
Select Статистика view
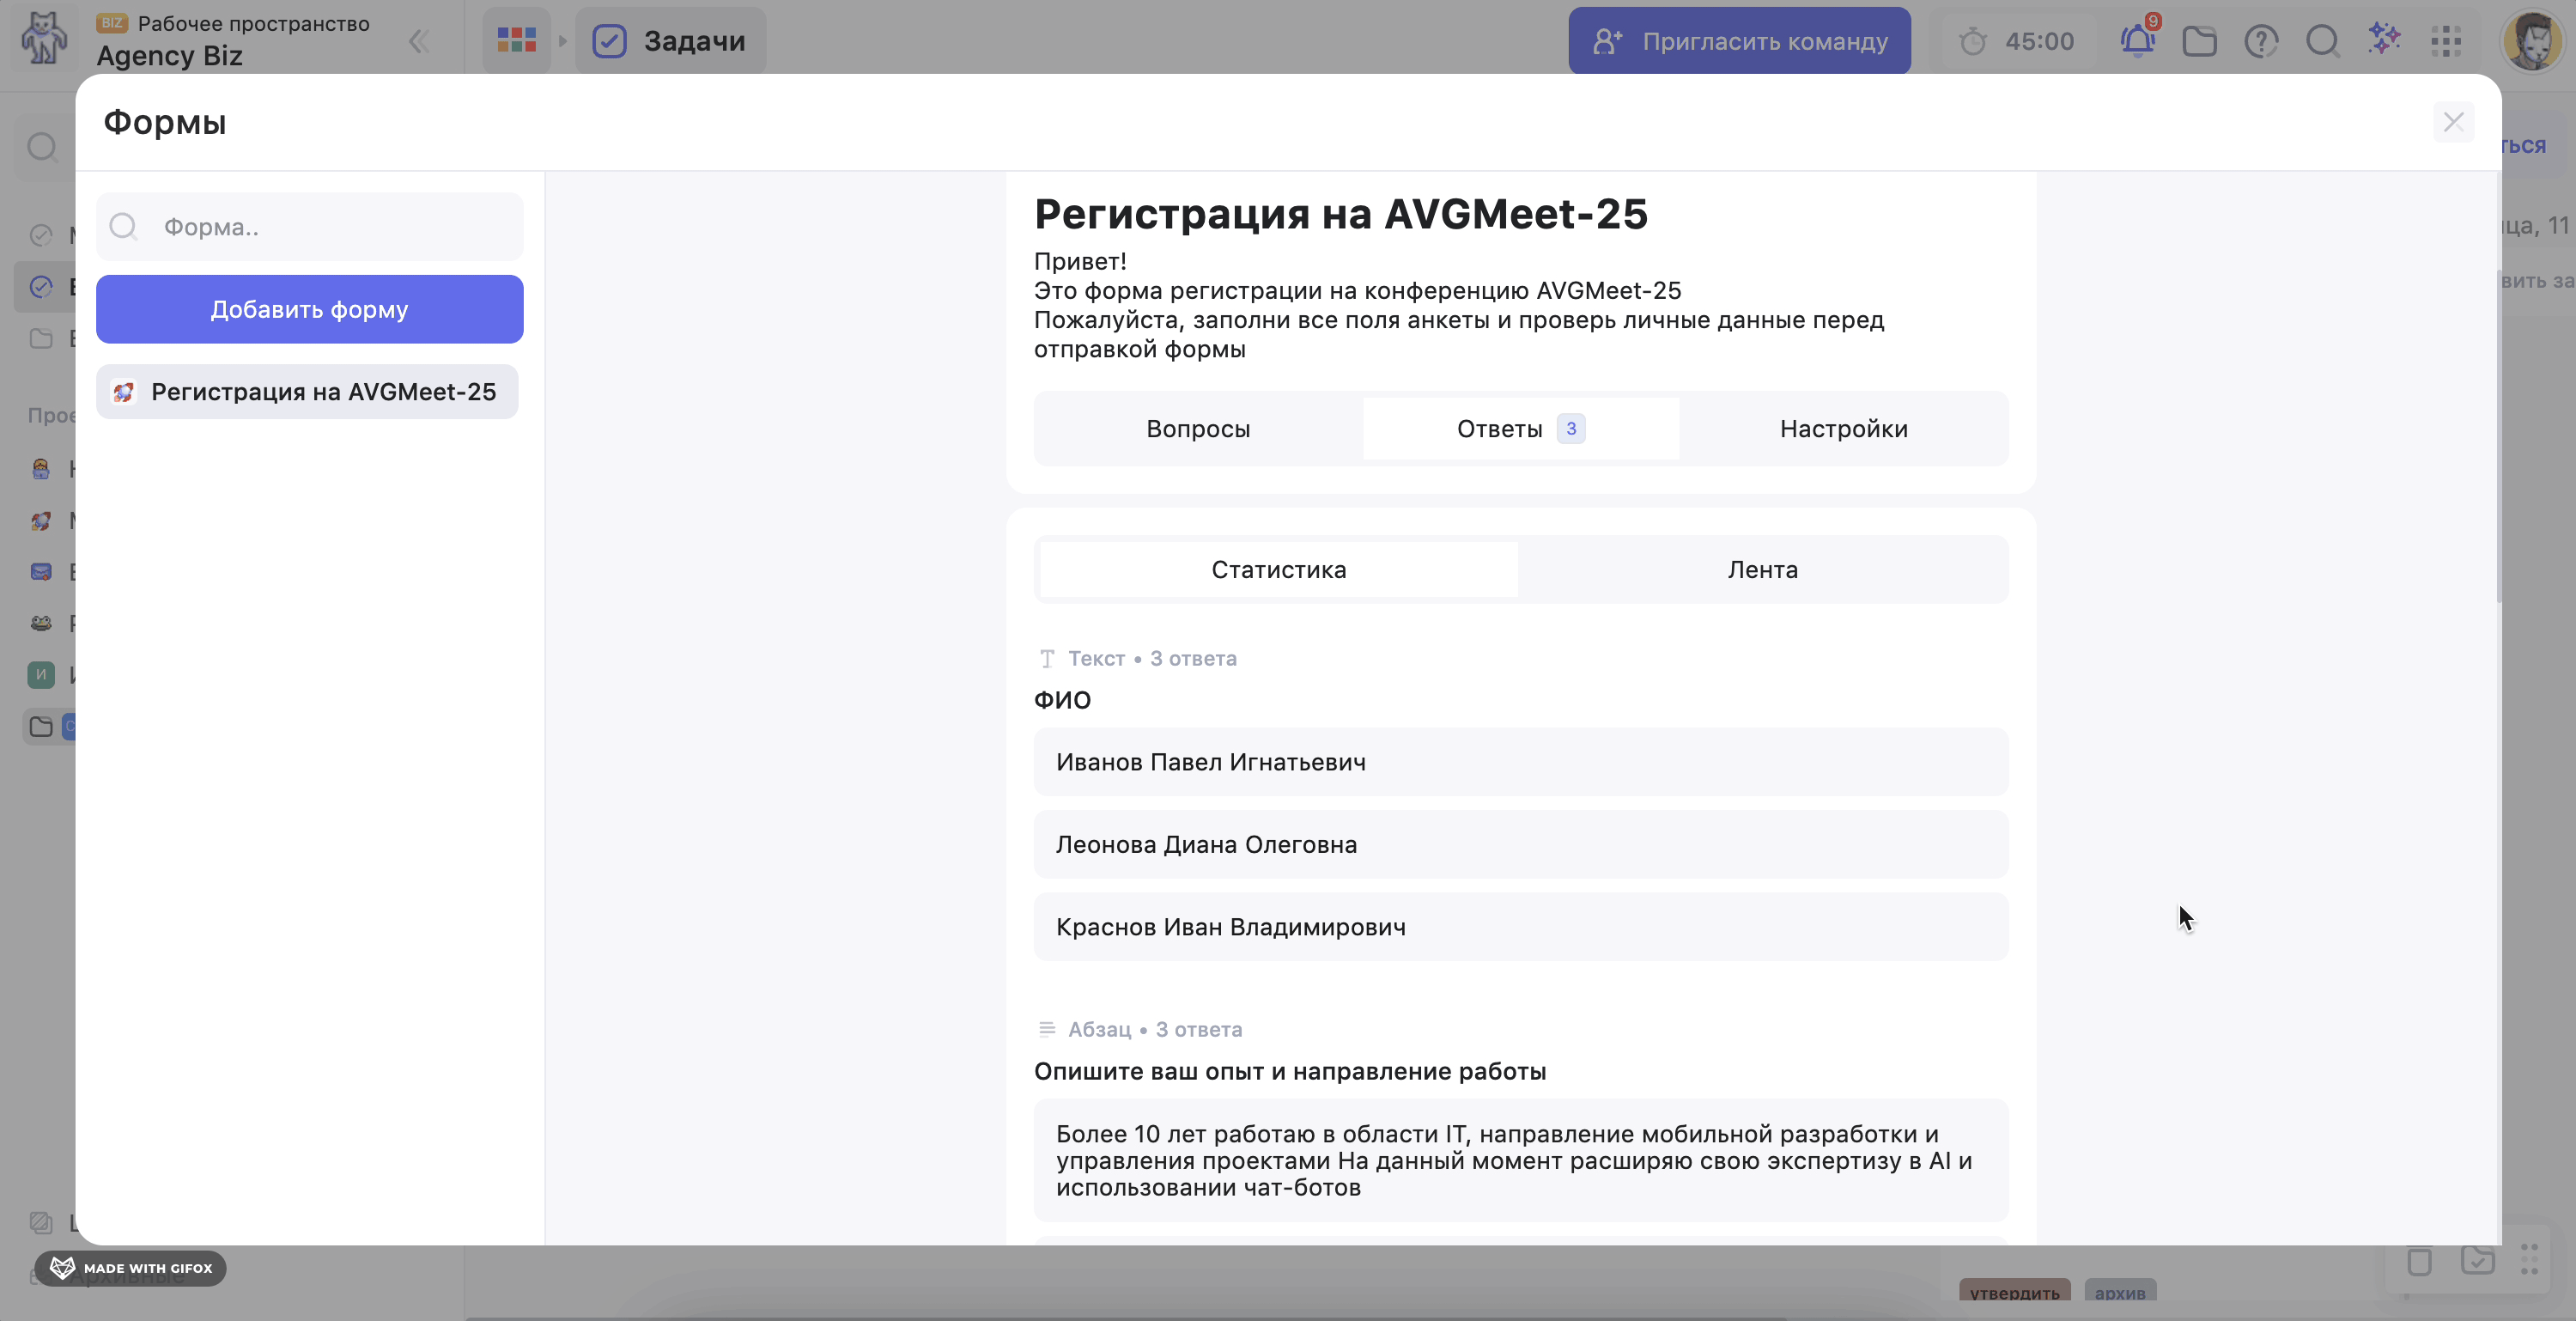point(1278,570)
